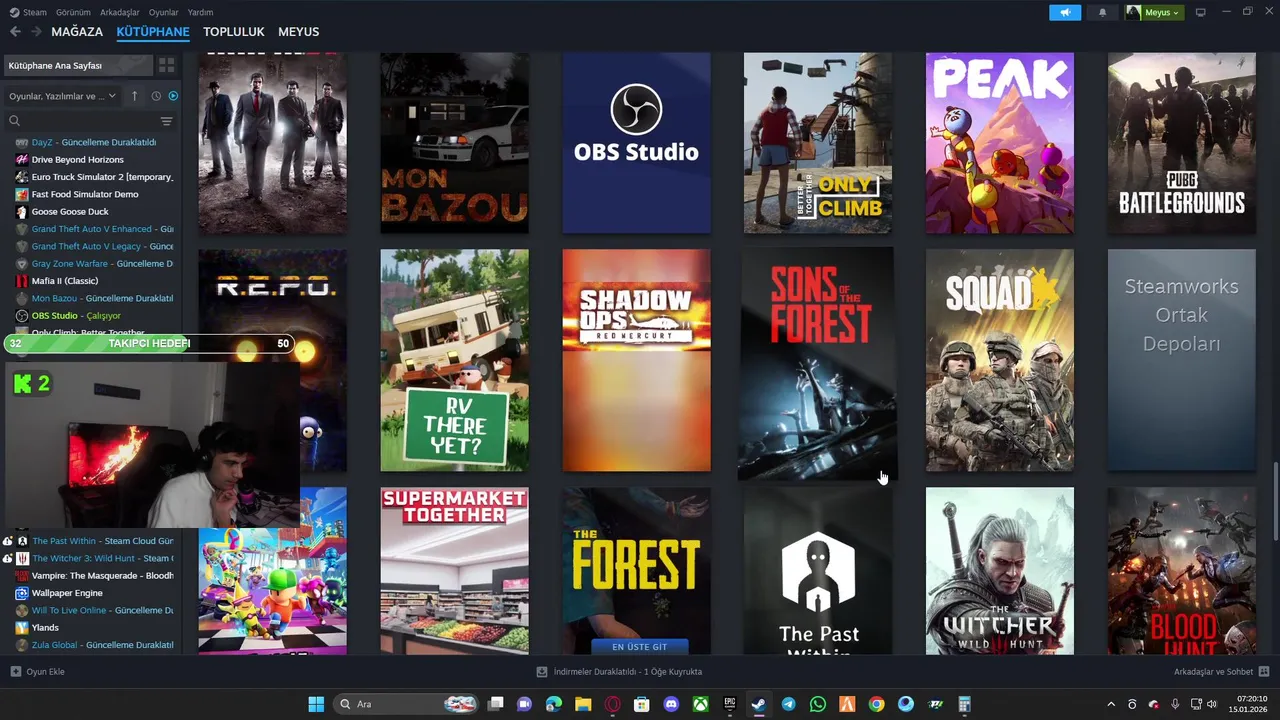Open the Steam announcements megaphone button

click(1065, 12)
